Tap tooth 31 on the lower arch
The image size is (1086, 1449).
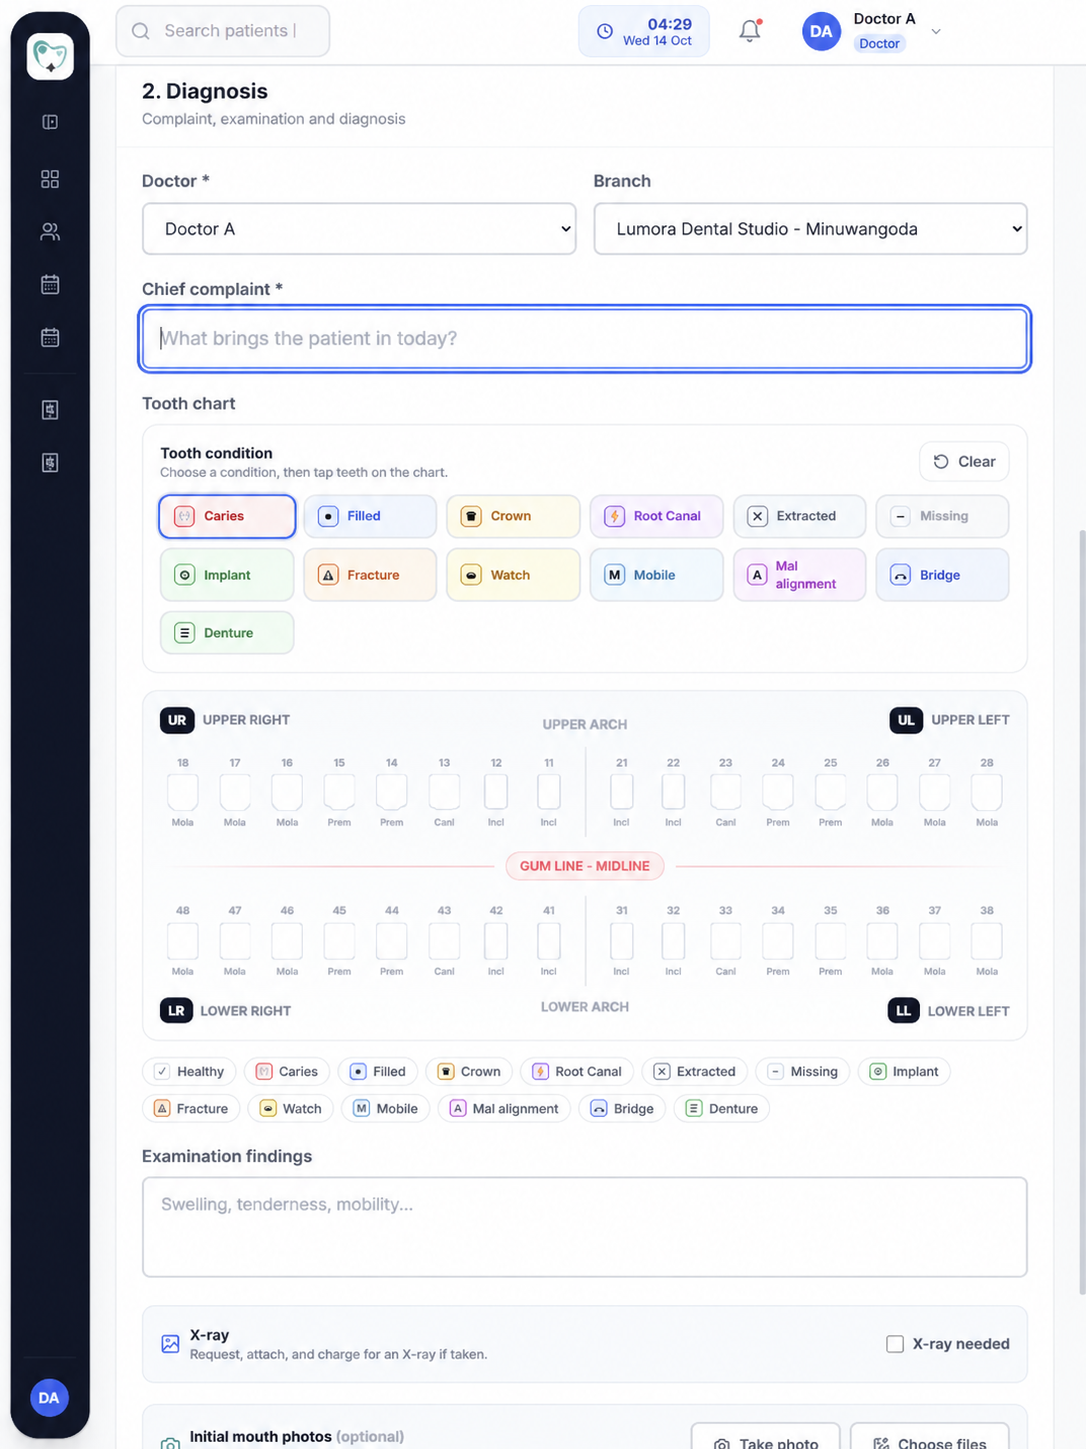pos(622,941)
